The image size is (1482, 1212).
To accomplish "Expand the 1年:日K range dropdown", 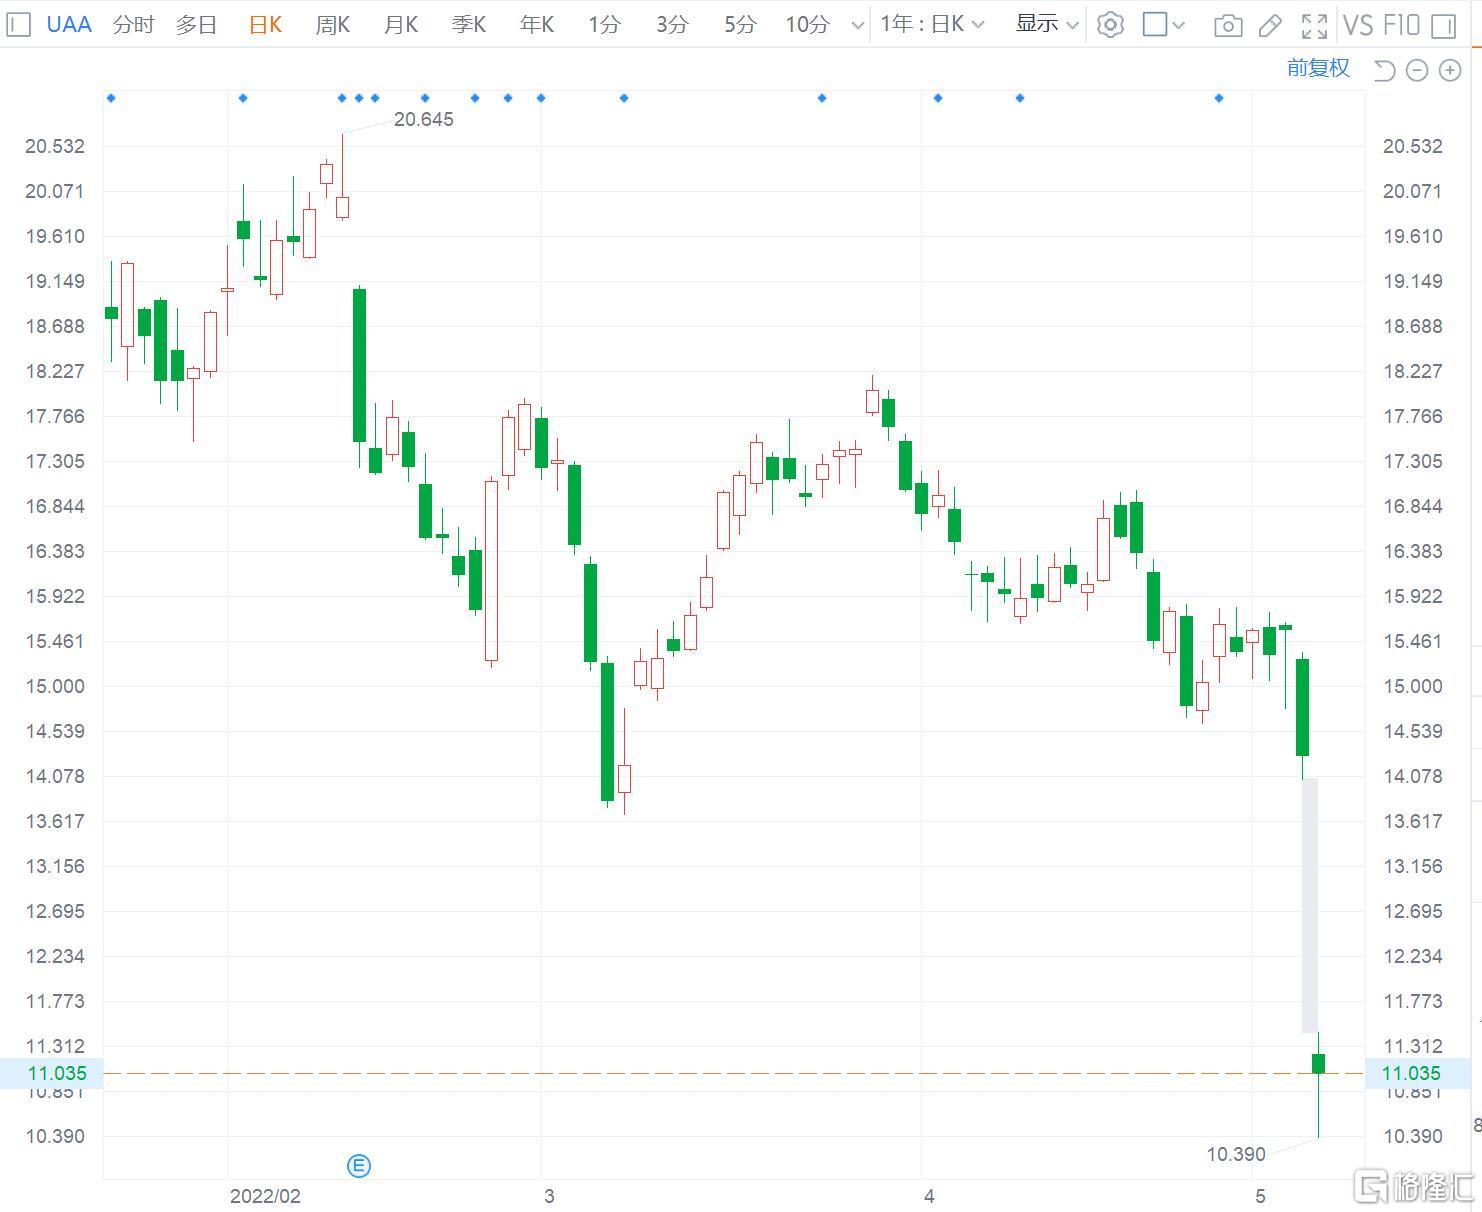I will click(x=932, y=24).
